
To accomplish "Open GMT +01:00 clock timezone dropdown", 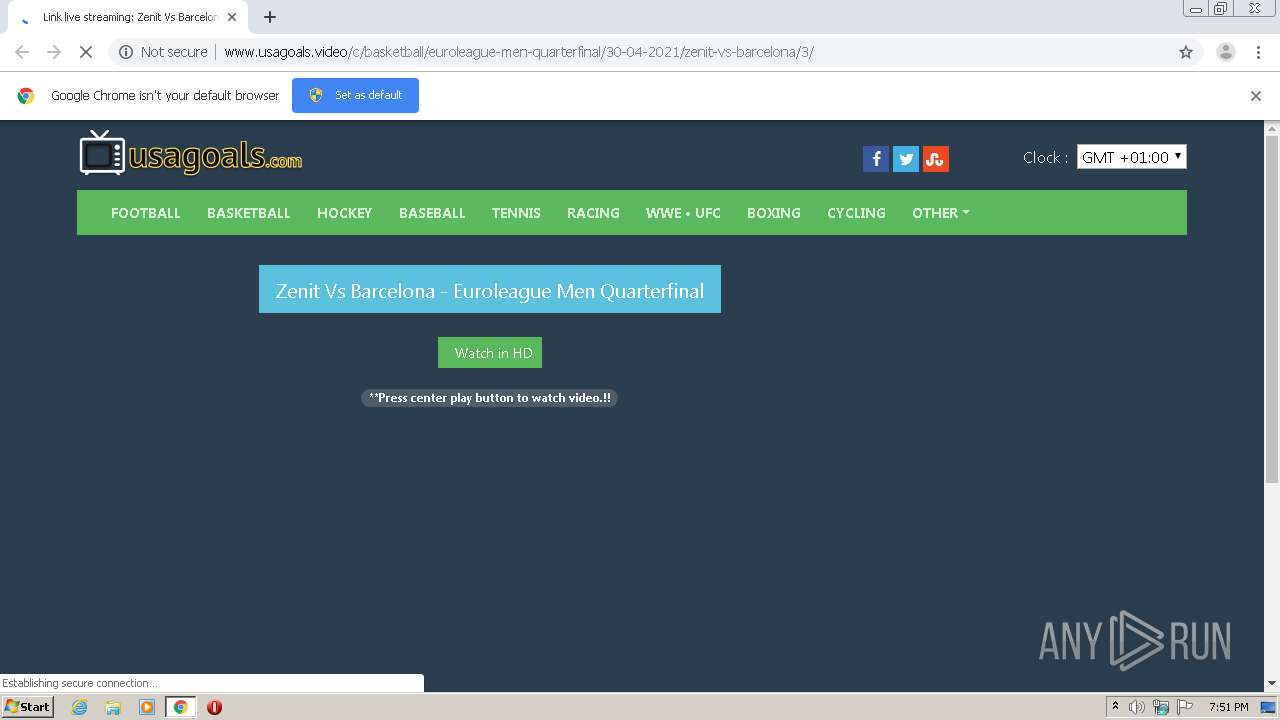I will pos(1131,157).
